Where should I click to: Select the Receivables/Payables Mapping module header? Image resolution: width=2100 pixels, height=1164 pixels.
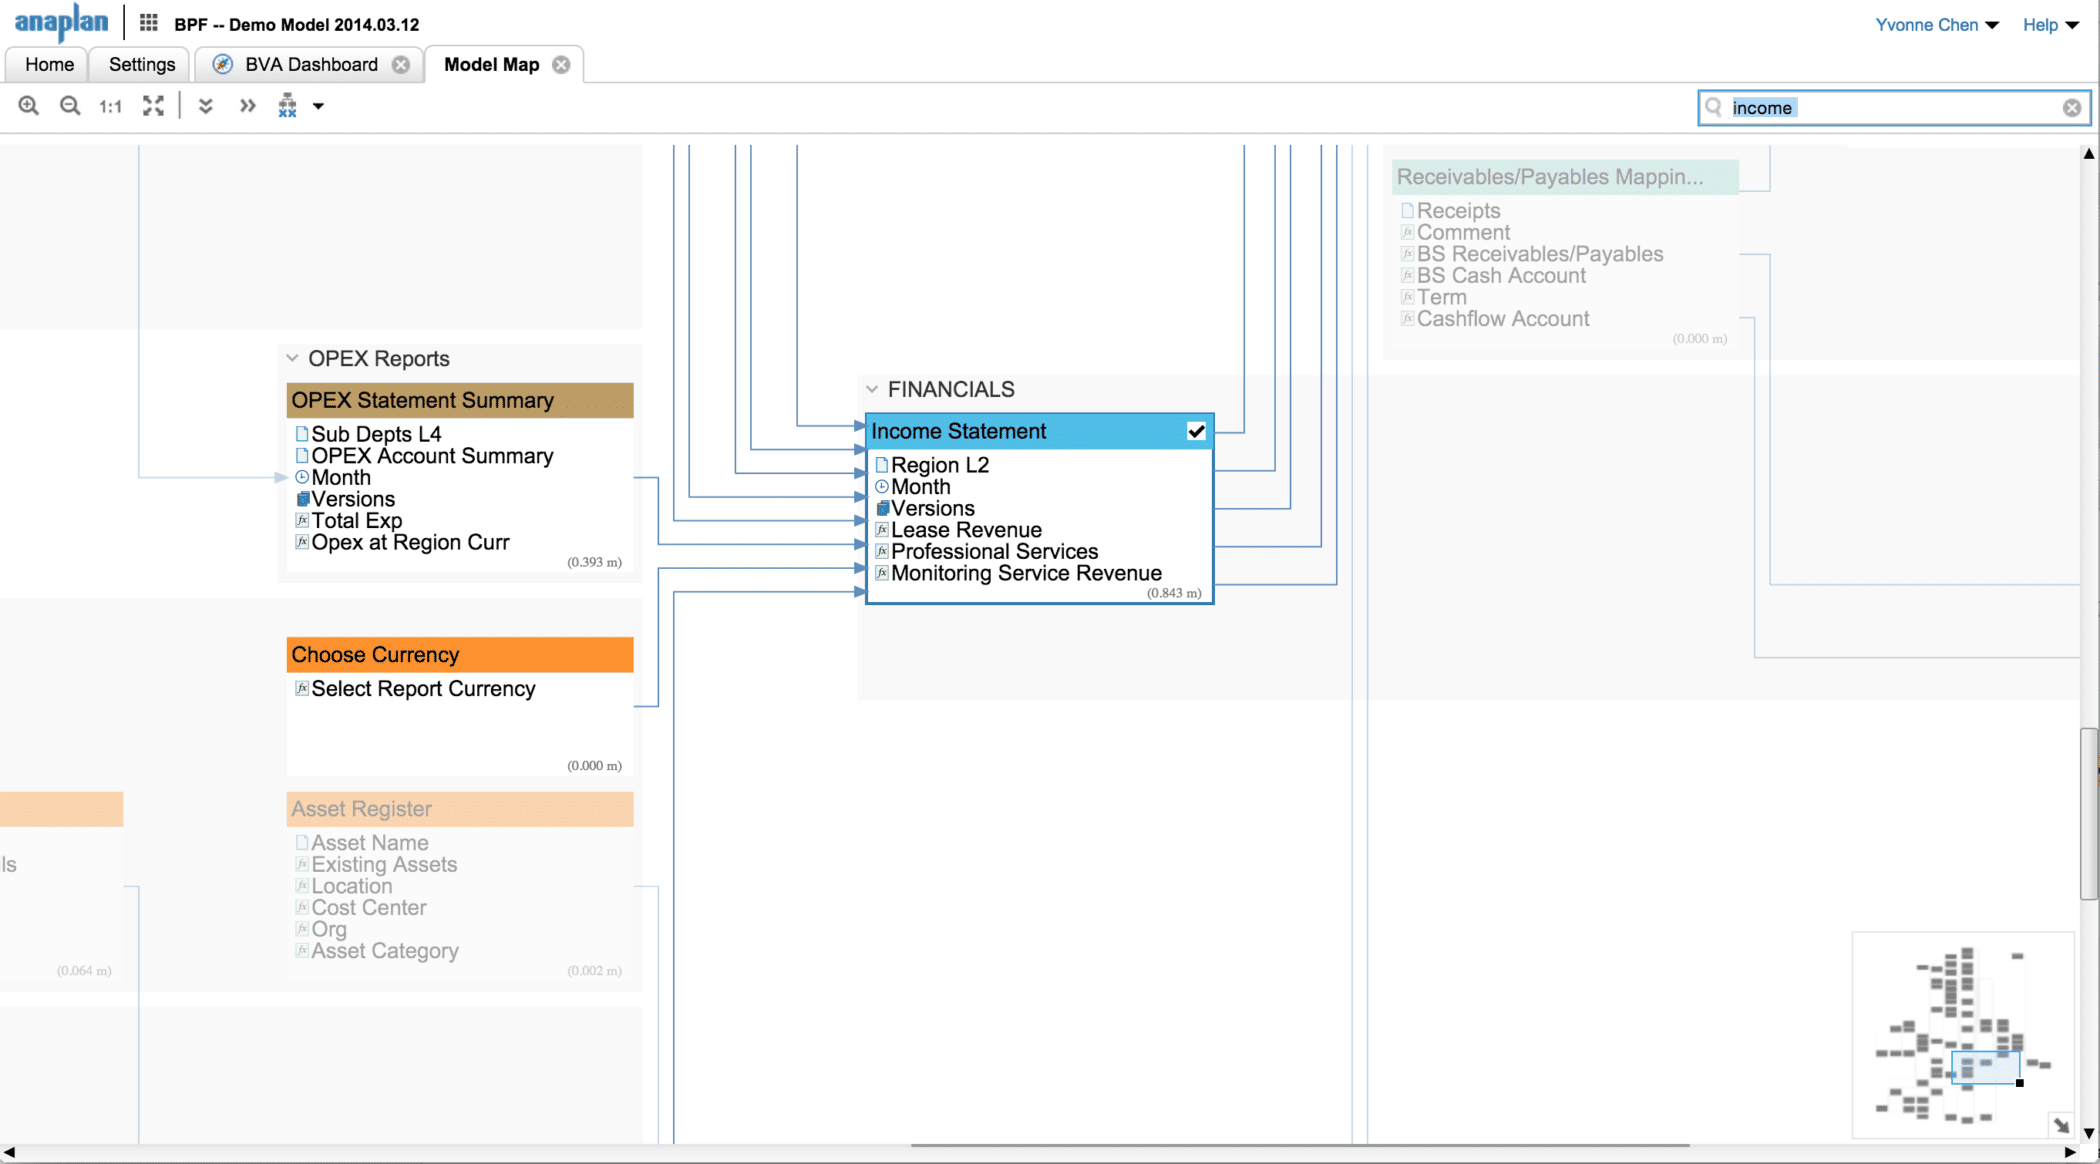coord(1565,177)
